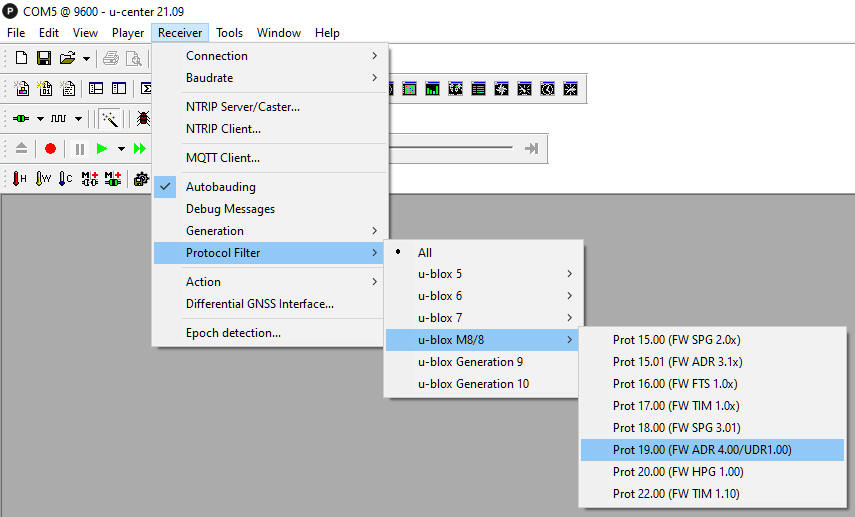Click the red thermometer H hotstart icon
855x517 pixels.
pos(20,178)
